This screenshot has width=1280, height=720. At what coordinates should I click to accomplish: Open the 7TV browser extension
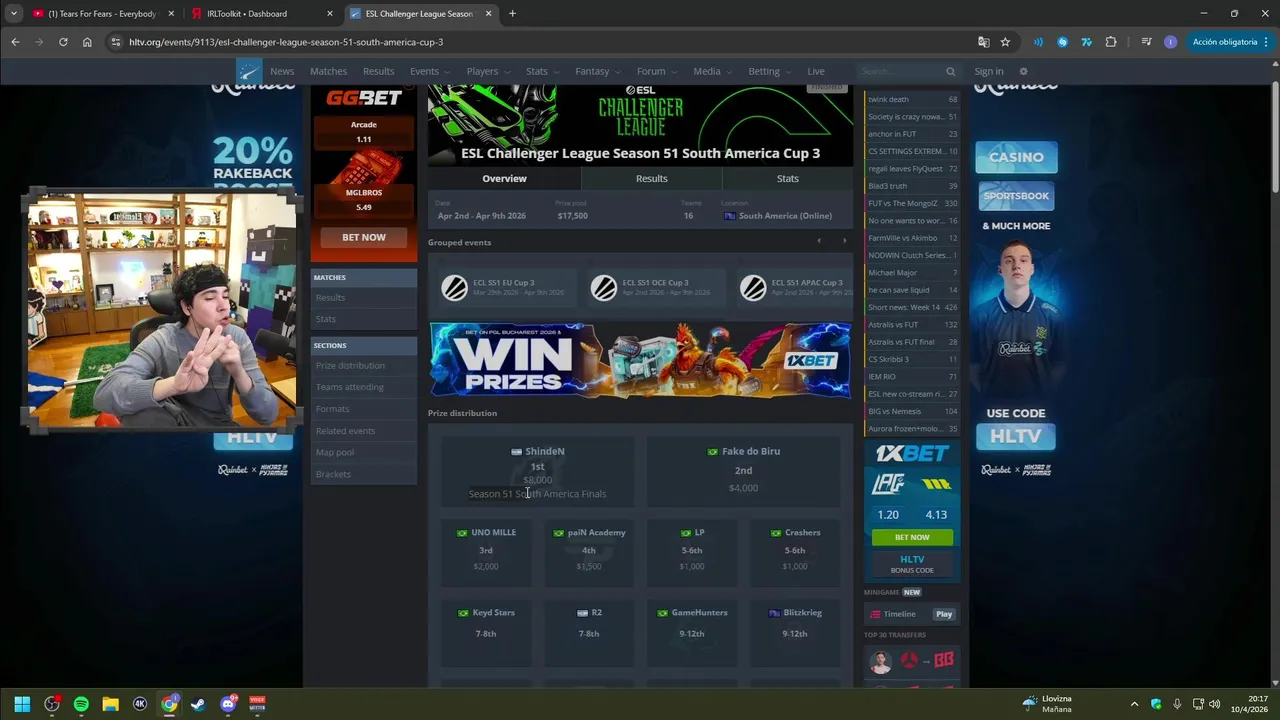point(1086,42)
